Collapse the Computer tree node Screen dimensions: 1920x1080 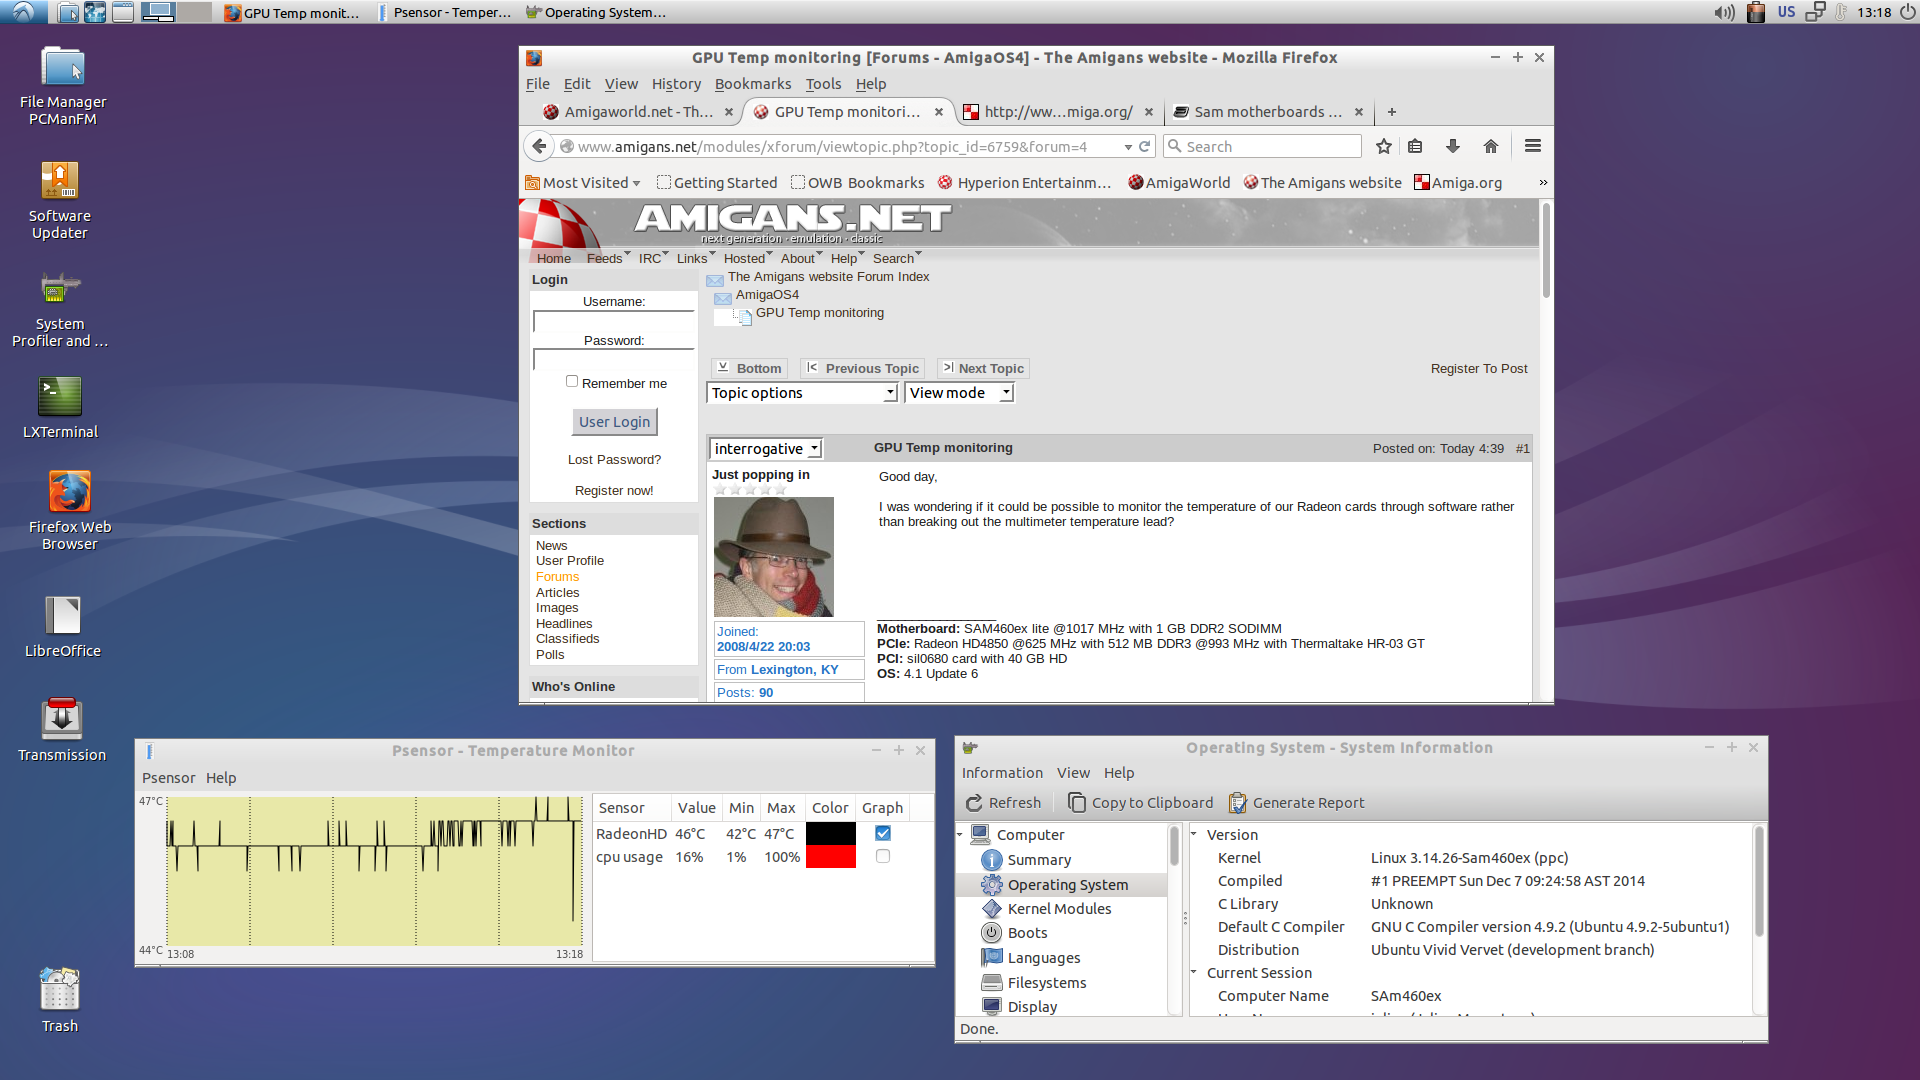coord(960,834)
